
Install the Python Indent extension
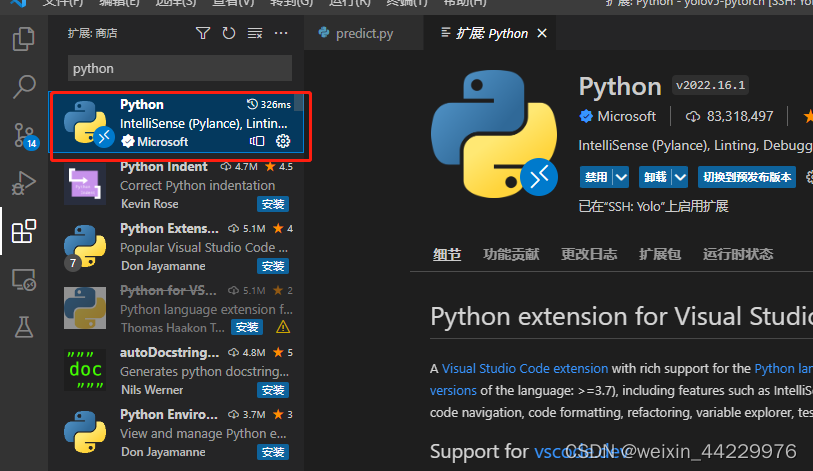tap(273, 204)
